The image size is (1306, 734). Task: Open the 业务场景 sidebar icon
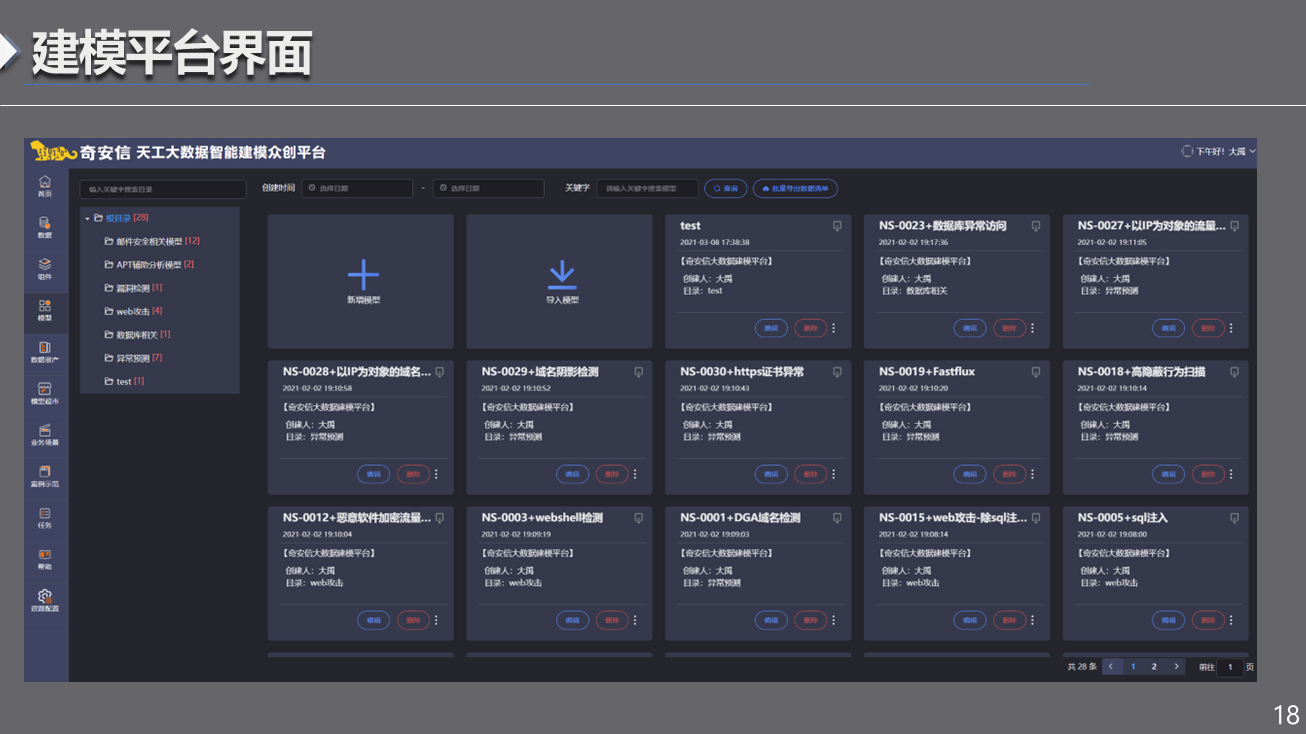pos(44,430)
